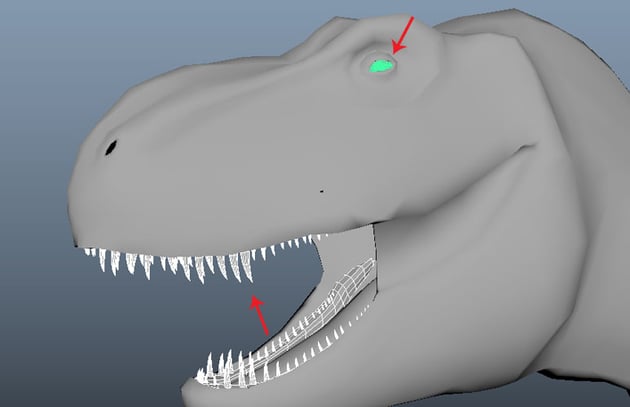This screenshot has width=630, height=407.
Task: Select the black nostril on the snout
Action: point(111,147)
